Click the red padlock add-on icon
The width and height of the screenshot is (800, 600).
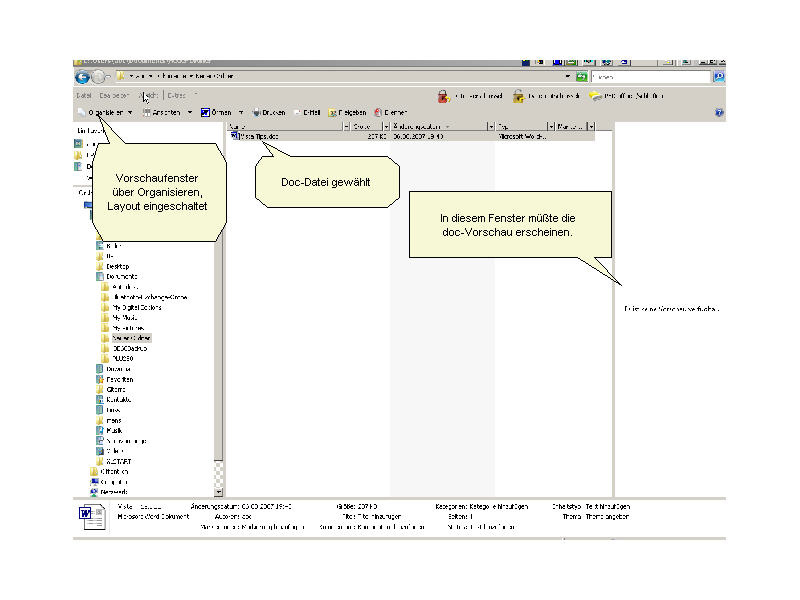click(443, 96)
